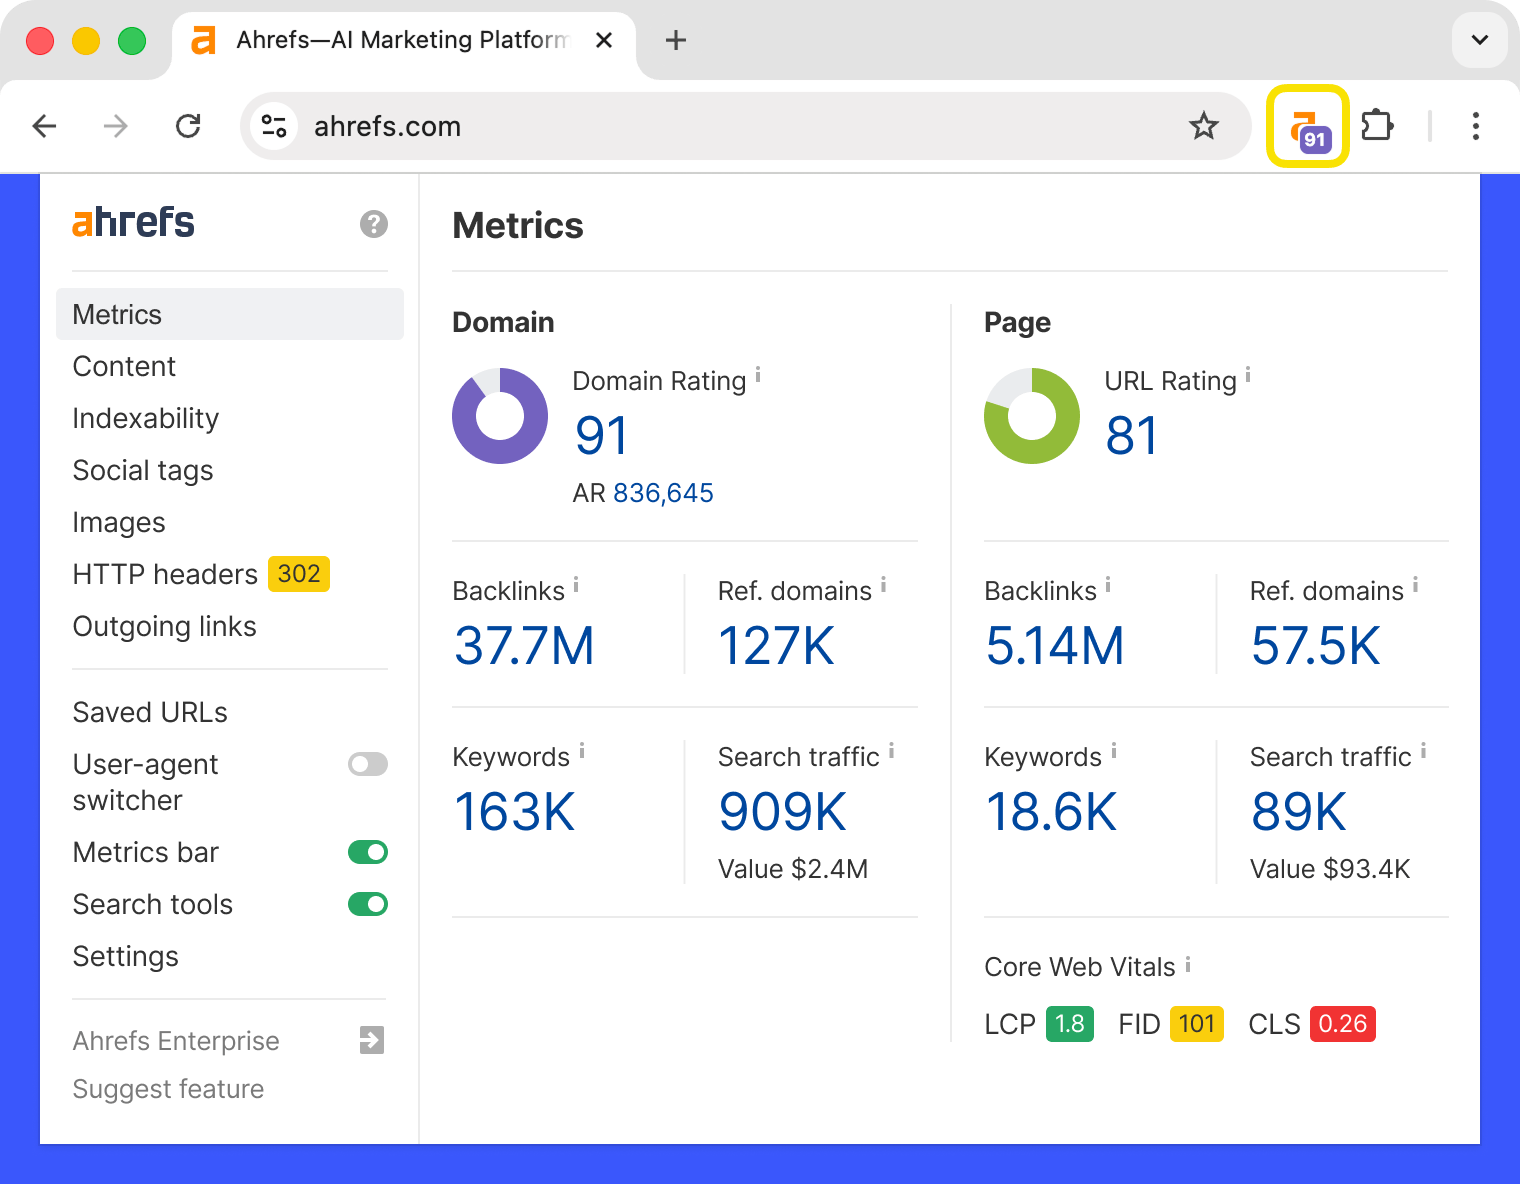The height and width of the screenshot is (1184, 1520).
Task: Open site settings via the tune icon
Action: click(274, 126)
